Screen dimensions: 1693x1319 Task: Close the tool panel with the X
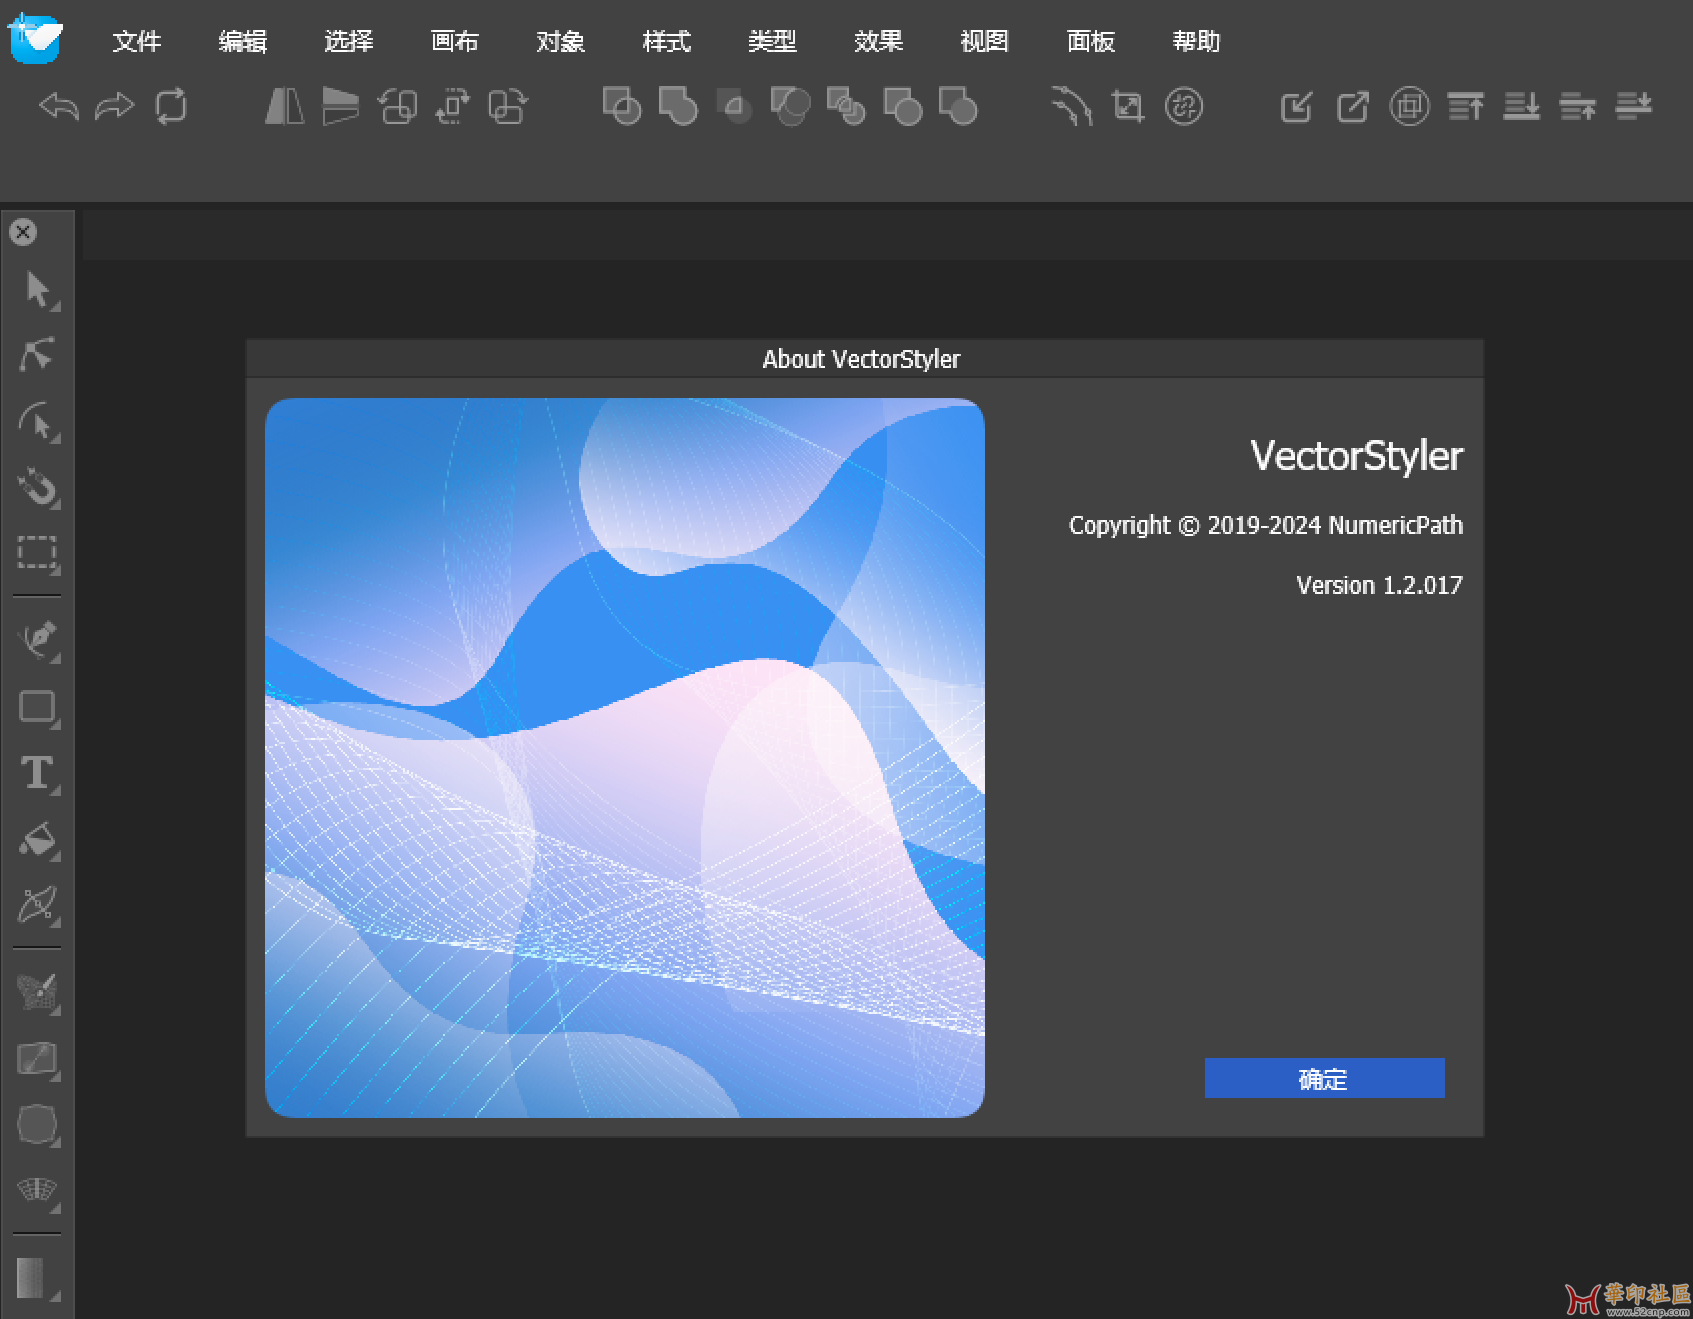tap(23, 232)
